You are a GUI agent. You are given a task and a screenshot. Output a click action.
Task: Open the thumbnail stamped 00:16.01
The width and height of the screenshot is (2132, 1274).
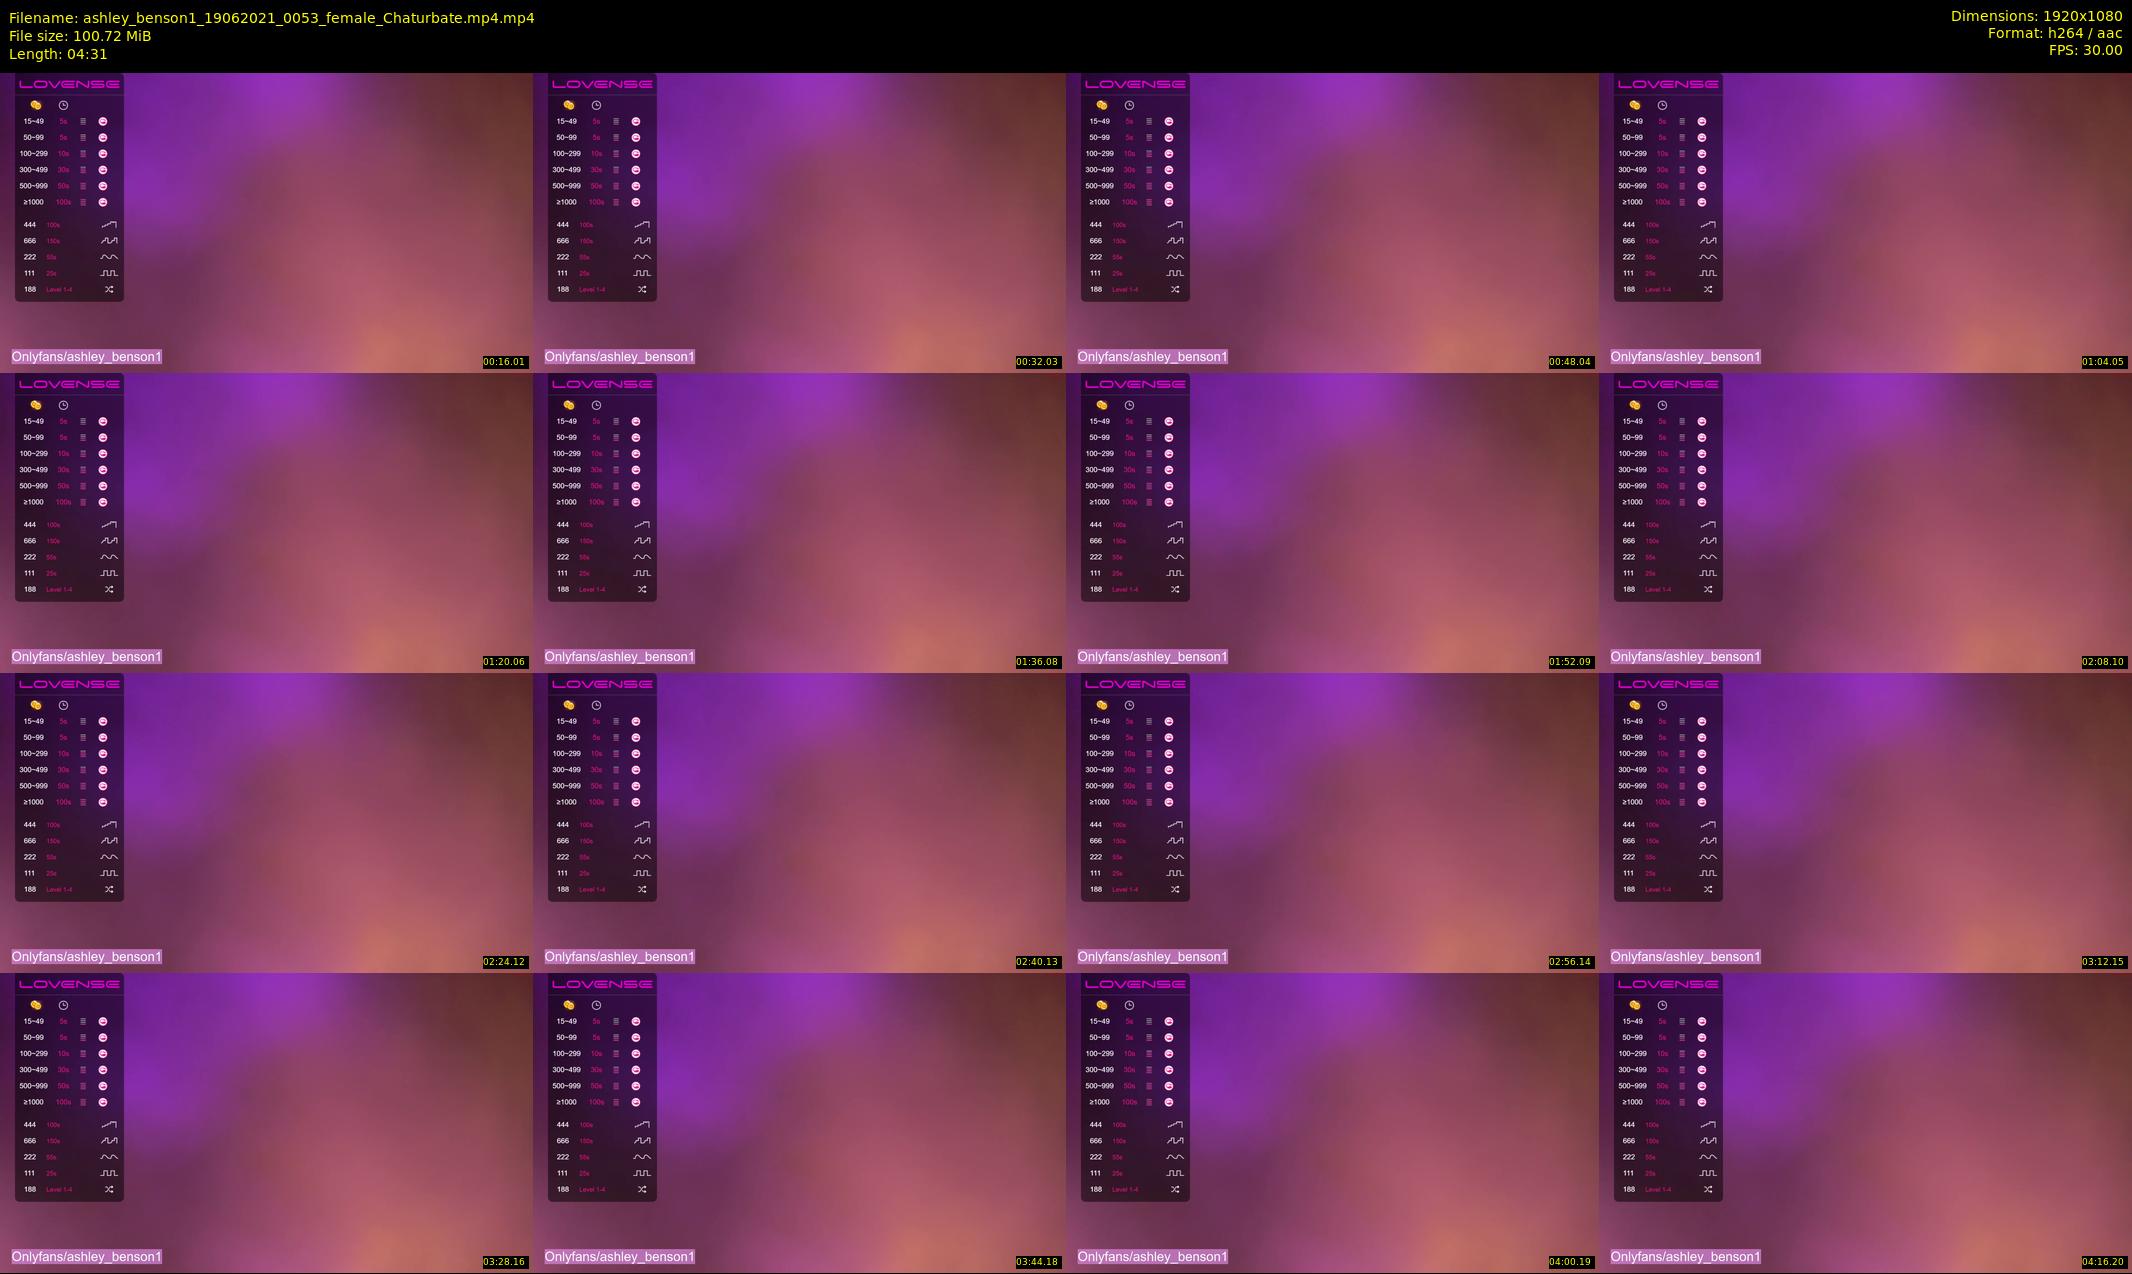(266, 222)
